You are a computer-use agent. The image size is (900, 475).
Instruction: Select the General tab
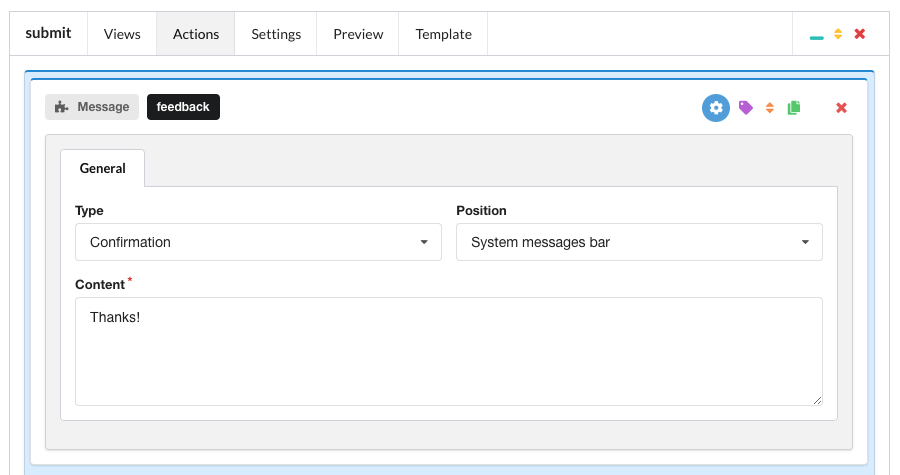coord(103,168)
